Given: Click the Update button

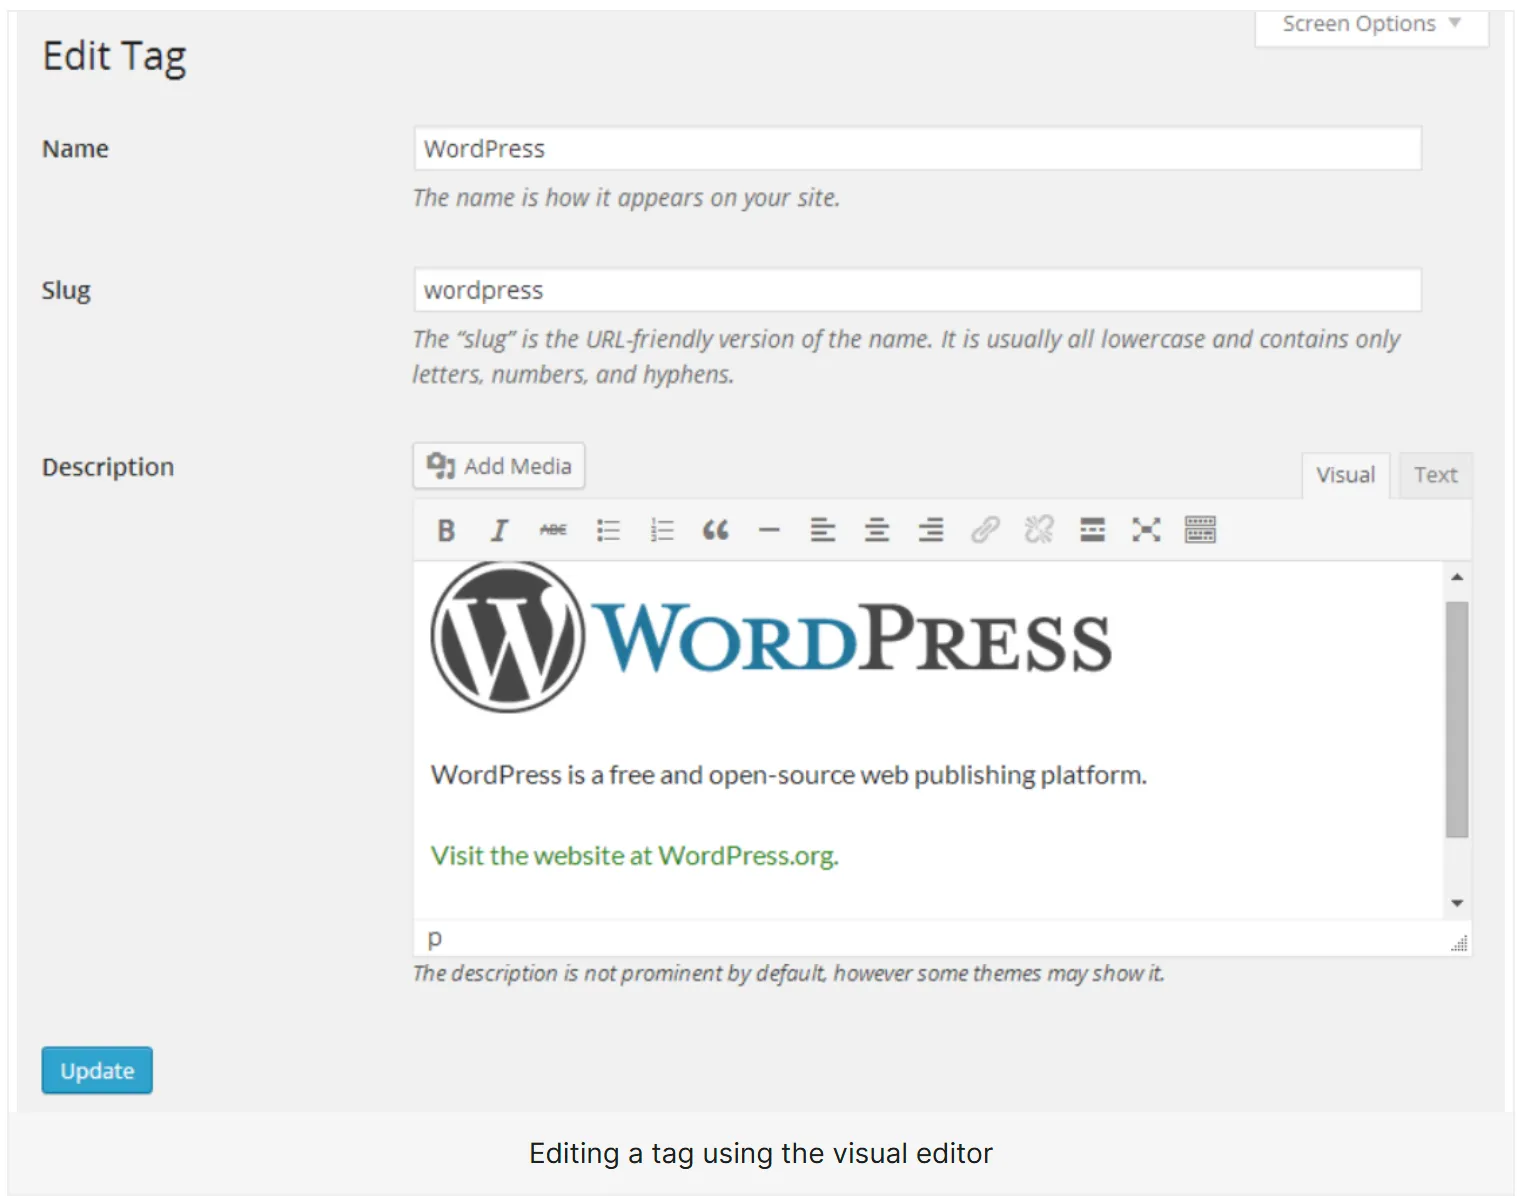Looking at the screenshot, I should point(97,1071).
